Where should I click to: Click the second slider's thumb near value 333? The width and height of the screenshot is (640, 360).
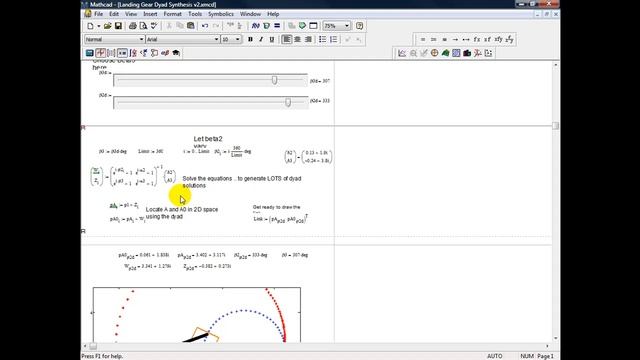pyautogui.click(x=288, y=102)
